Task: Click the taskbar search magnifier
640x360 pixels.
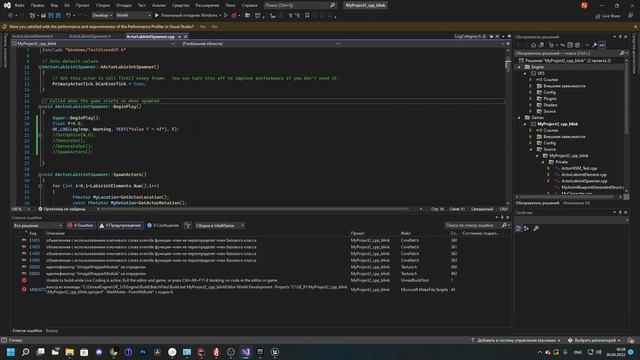Action: (x=26, y=352)
